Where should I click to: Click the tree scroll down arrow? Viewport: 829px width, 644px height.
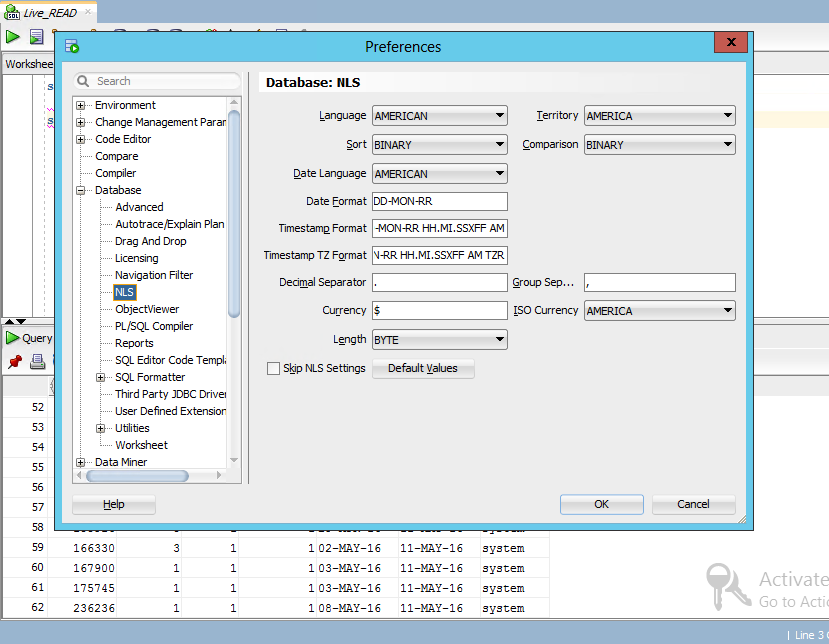click(x=234, y=461)
